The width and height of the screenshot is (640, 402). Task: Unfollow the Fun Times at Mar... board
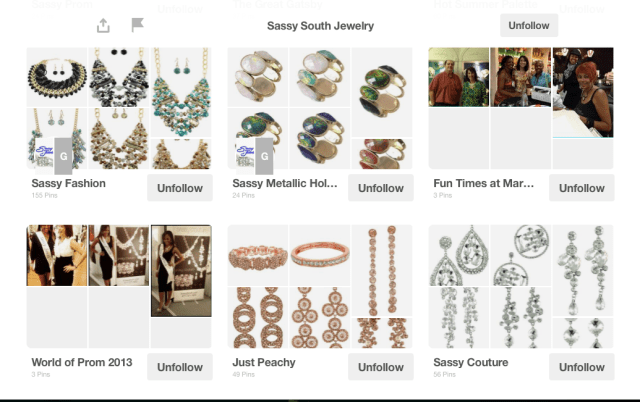582,188
